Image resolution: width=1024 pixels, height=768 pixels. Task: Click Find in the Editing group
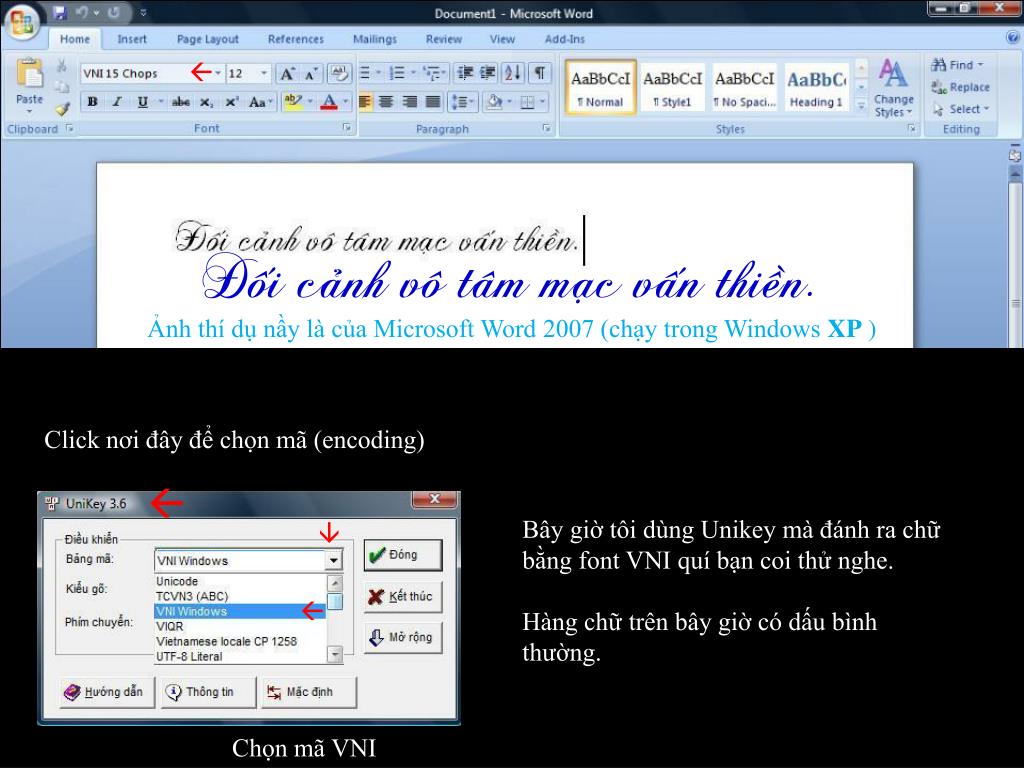pos(957,65)
